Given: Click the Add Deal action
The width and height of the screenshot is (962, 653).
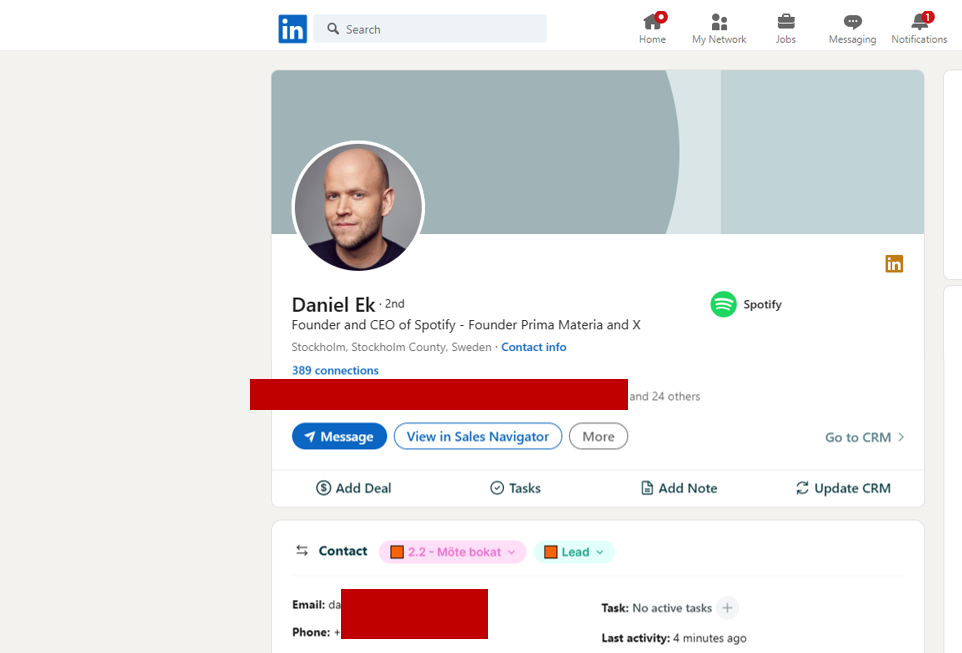Looking at the screenshot, I should 353,489.
